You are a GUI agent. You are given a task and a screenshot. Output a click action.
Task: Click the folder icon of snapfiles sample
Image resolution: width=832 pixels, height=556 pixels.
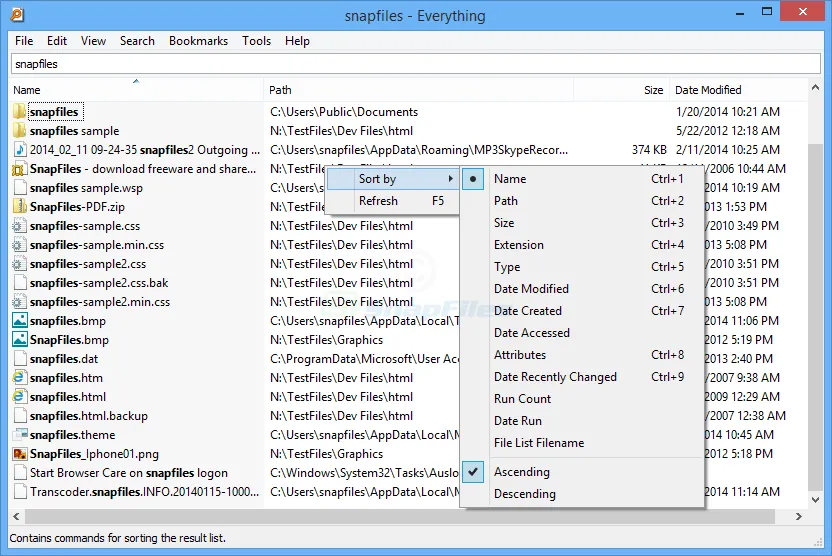[20, 131]
